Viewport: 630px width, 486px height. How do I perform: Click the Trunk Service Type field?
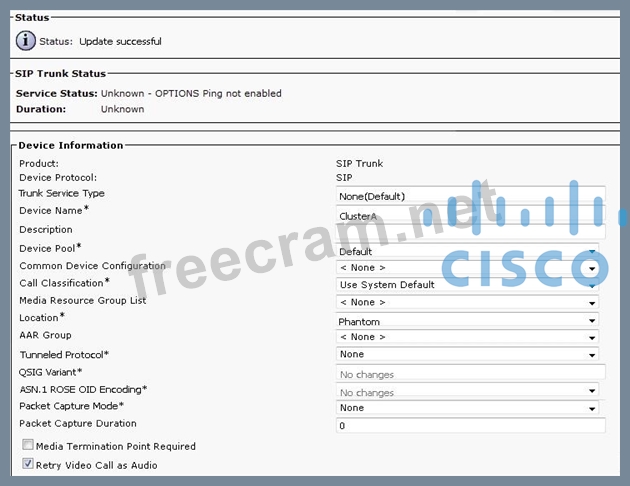pos(470,196)
